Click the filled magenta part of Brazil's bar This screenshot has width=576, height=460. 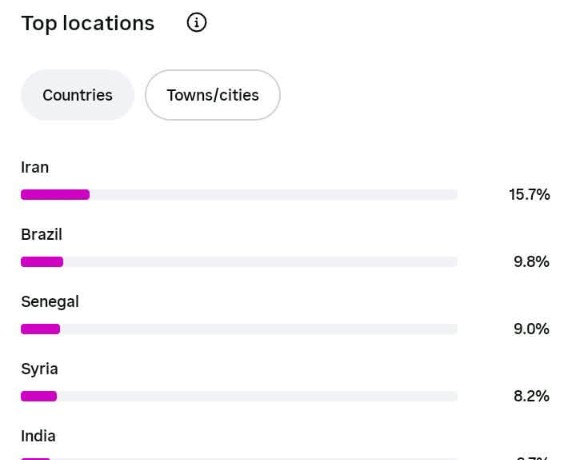42,262
